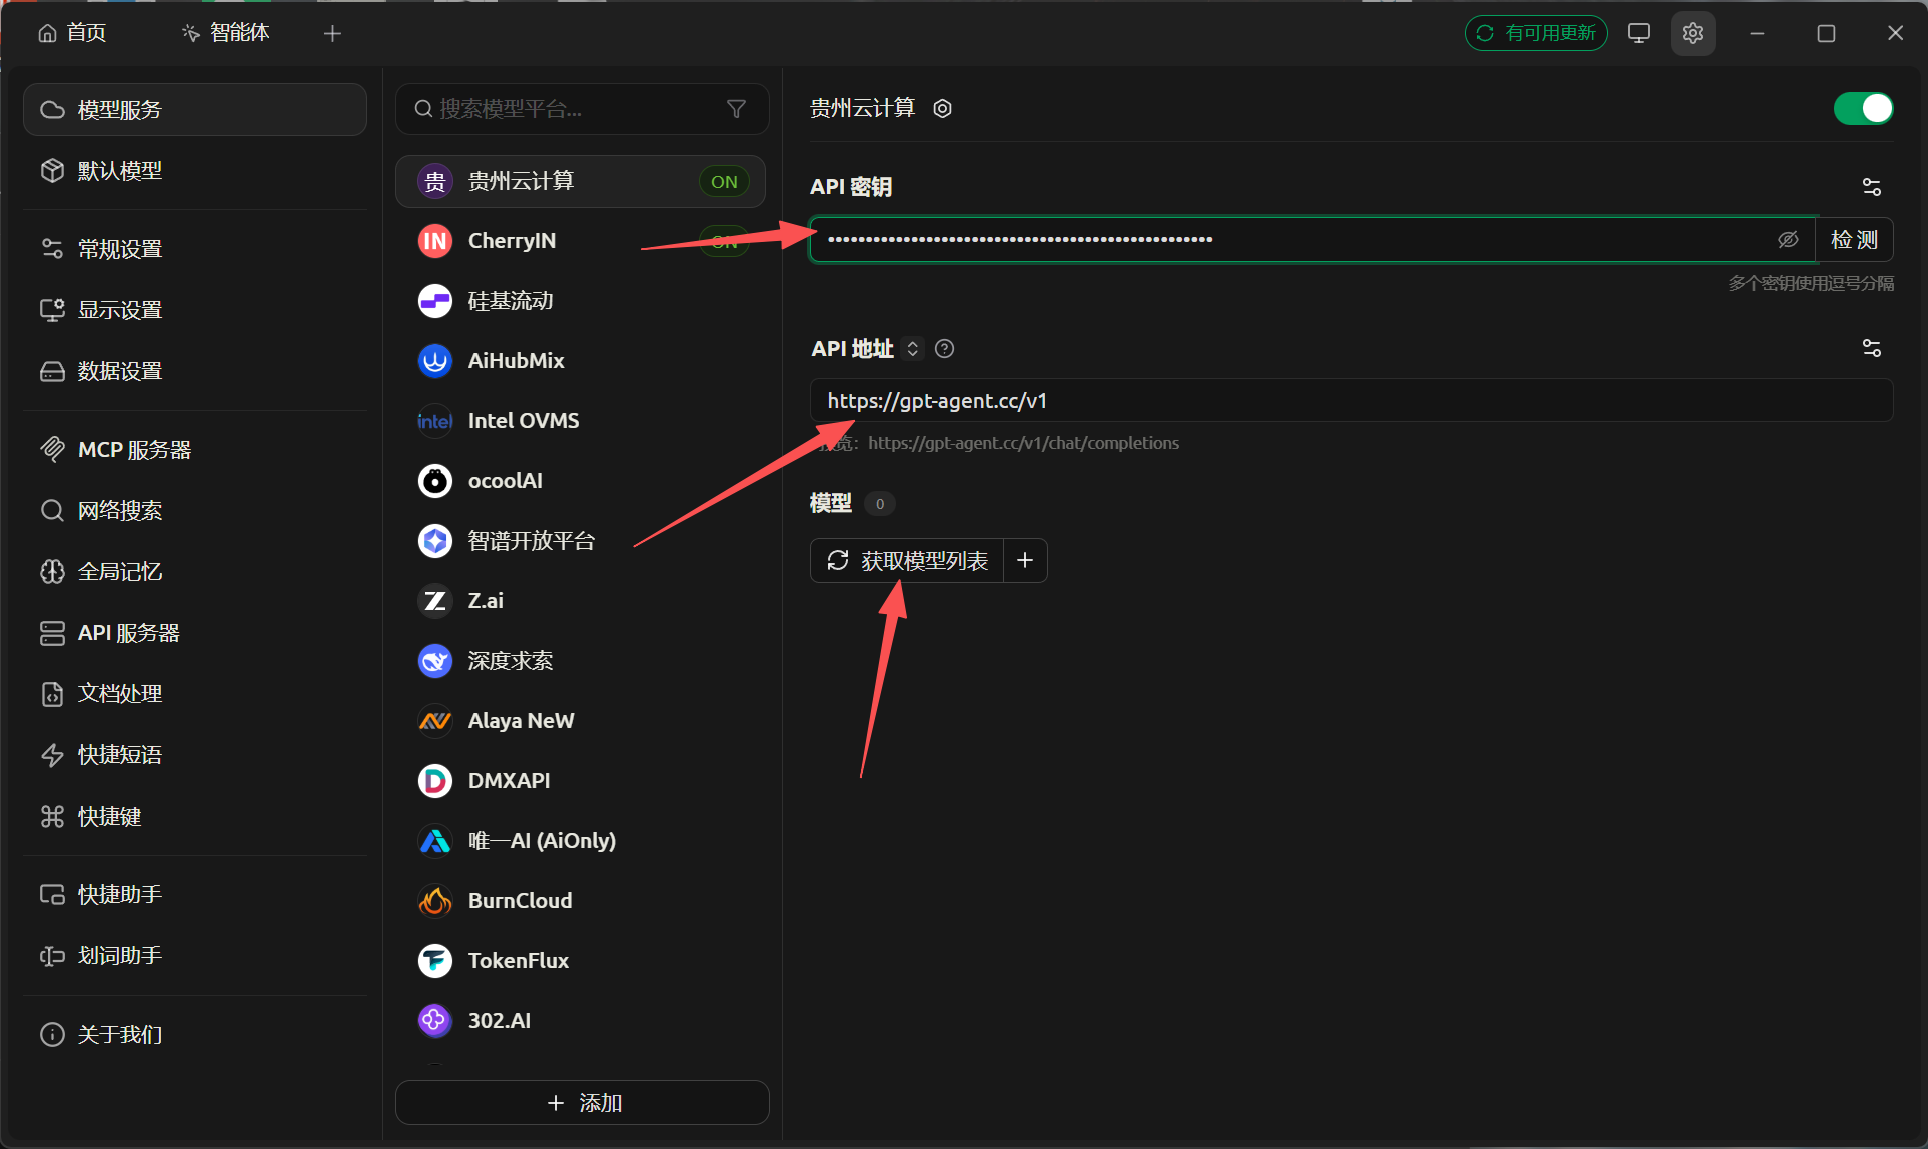Open 贵州云计算 provider settings gear icon
Screen dimensions: 1928x1149
942,109
